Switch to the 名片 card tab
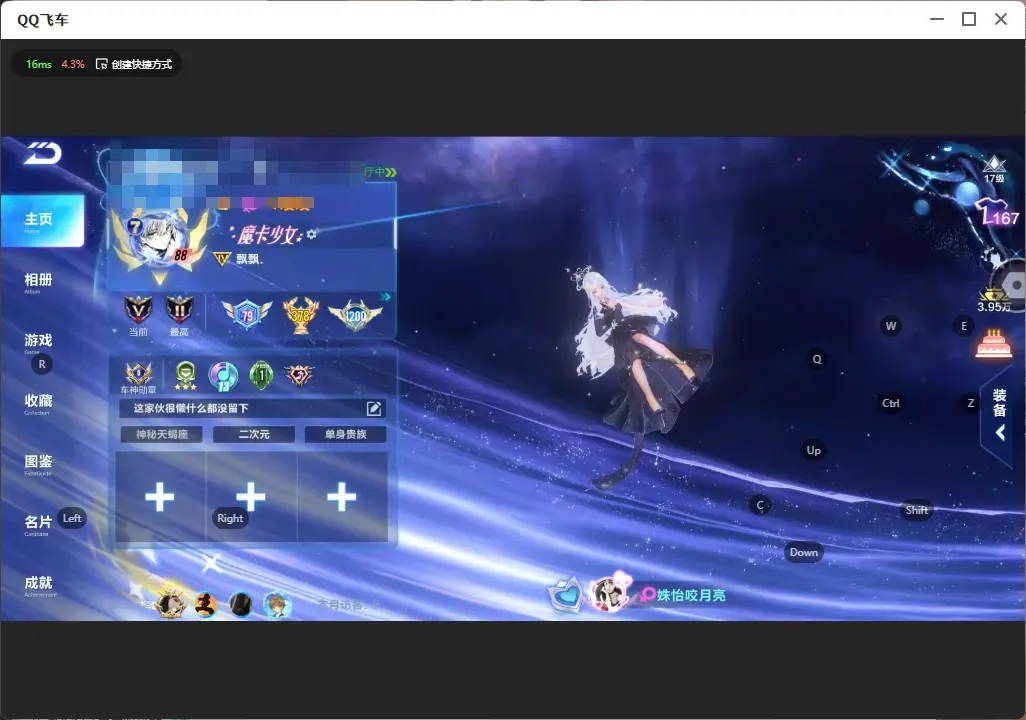This screenshot has height=720, width=1026. pos(38,524)
